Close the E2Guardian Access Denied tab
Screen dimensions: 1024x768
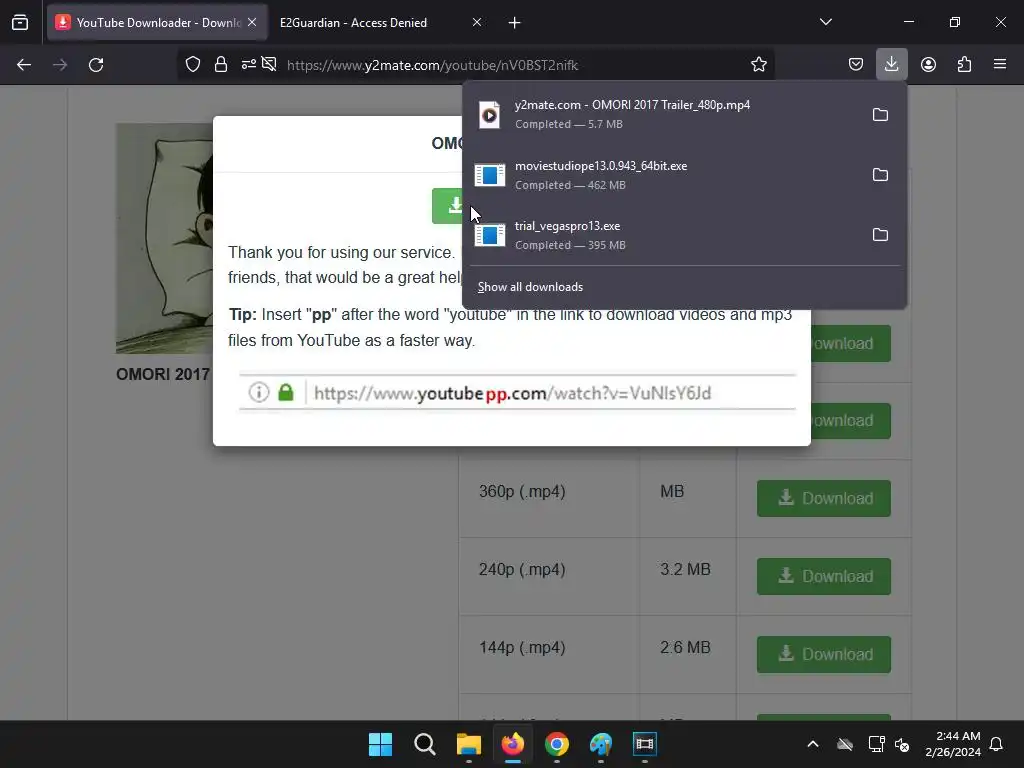[477, 22]
